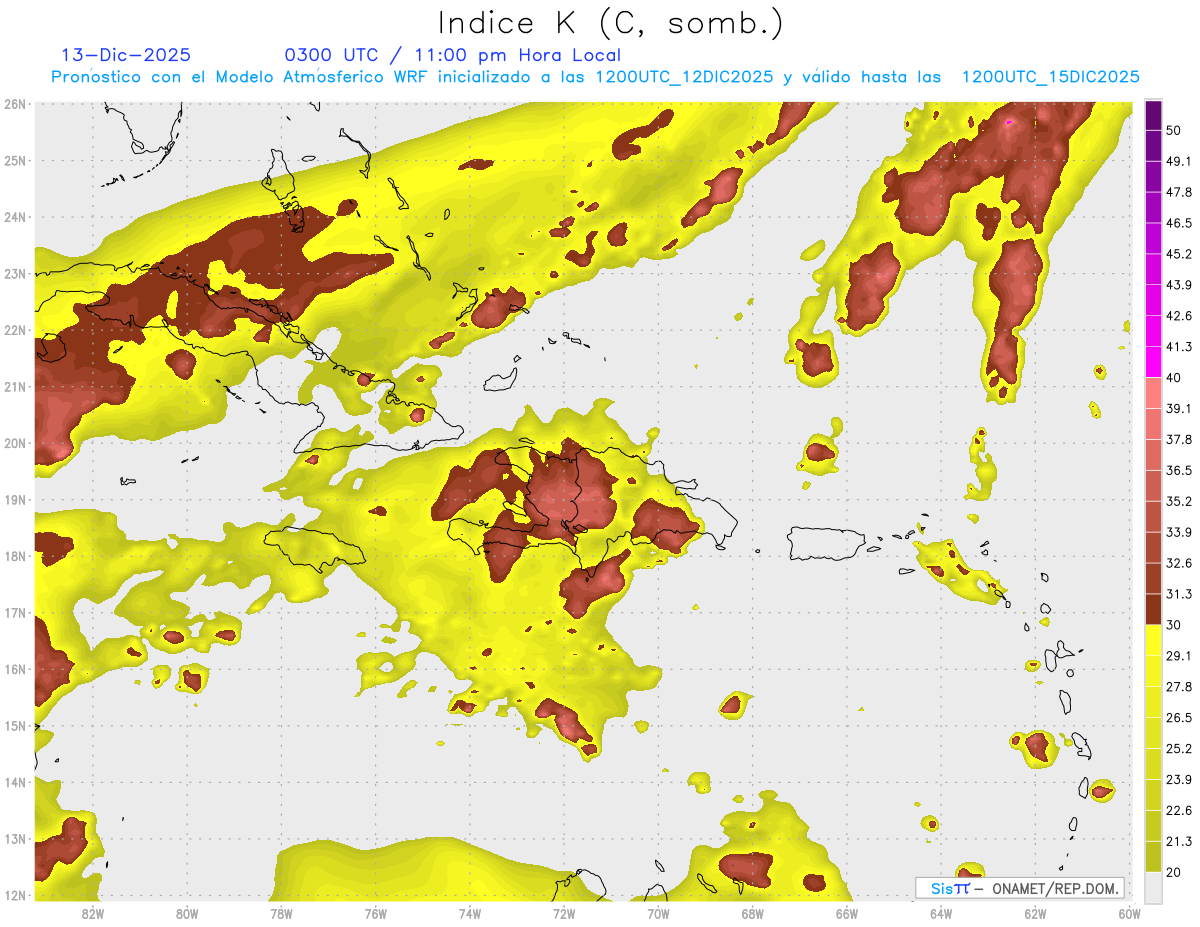
Task: Click the latitude label "16N"
Action: (14, 669)
